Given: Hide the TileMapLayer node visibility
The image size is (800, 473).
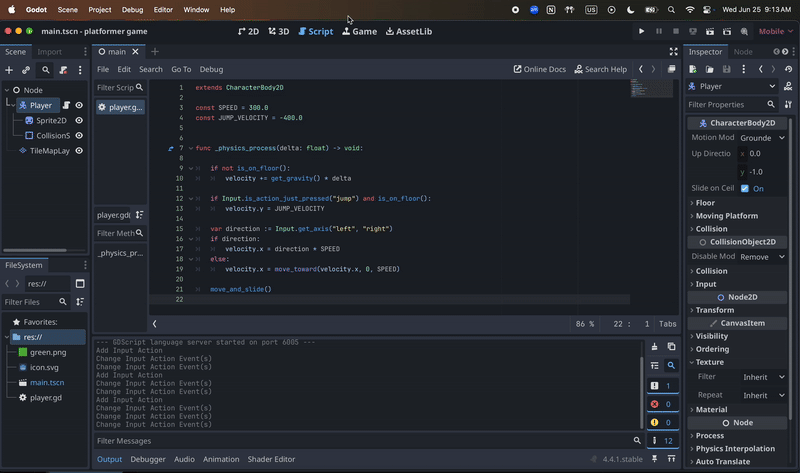Looking at the screenshot, I should coord(79,151).
